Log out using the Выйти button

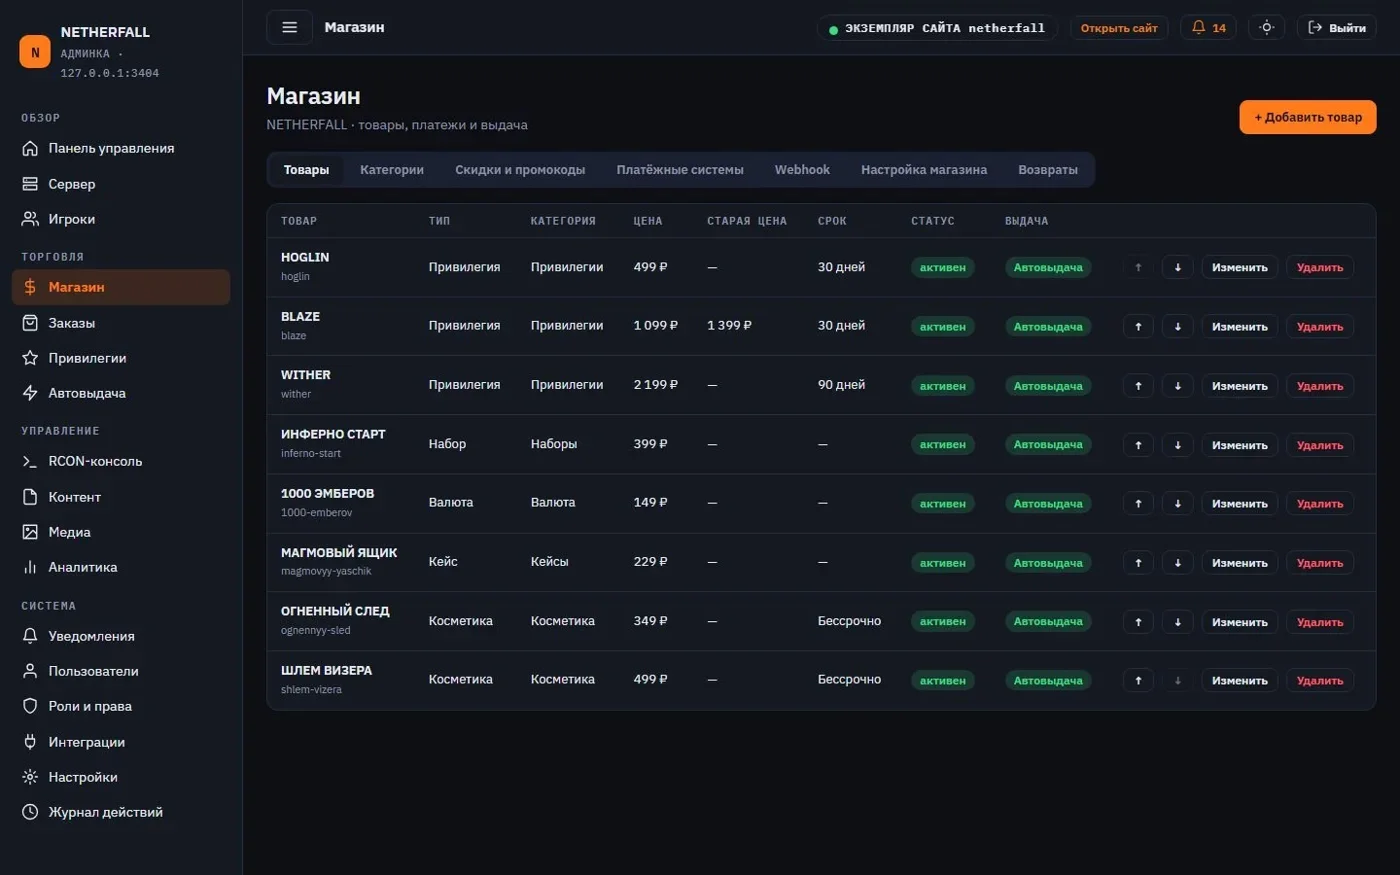[1336, 27]
